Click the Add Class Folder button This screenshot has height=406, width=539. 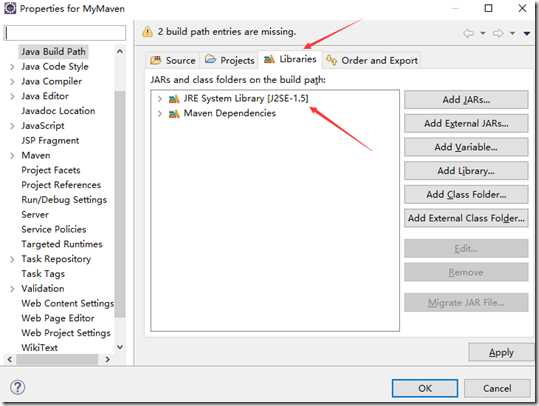tap(466, 195)
